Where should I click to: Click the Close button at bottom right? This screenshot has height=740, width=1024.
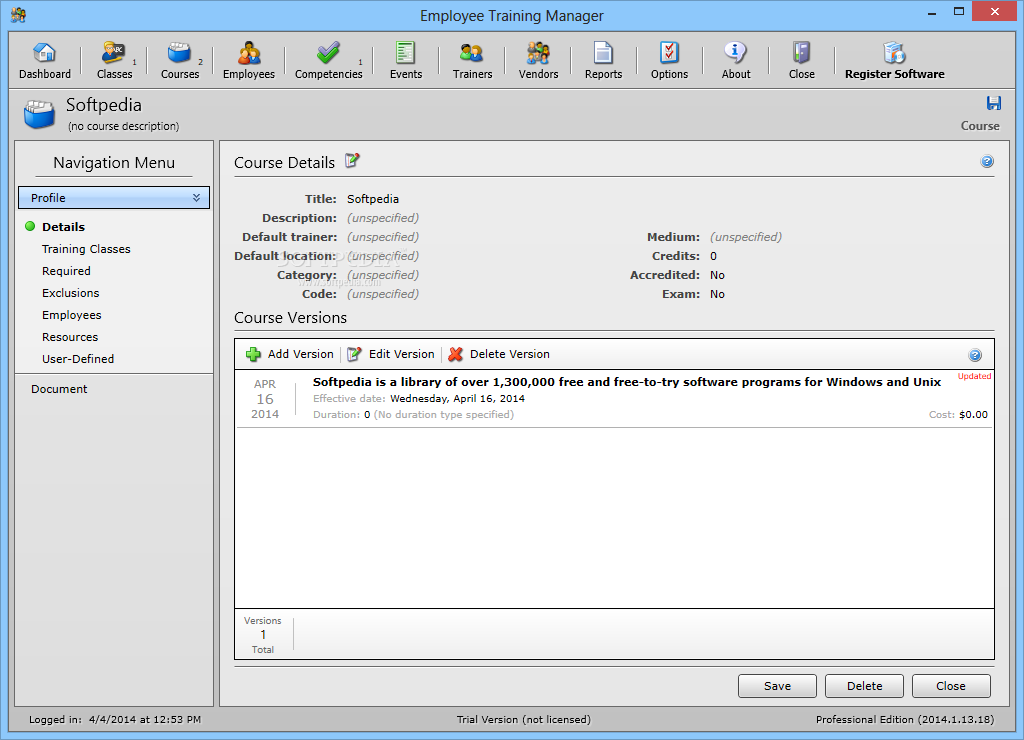tap(951, 686)
